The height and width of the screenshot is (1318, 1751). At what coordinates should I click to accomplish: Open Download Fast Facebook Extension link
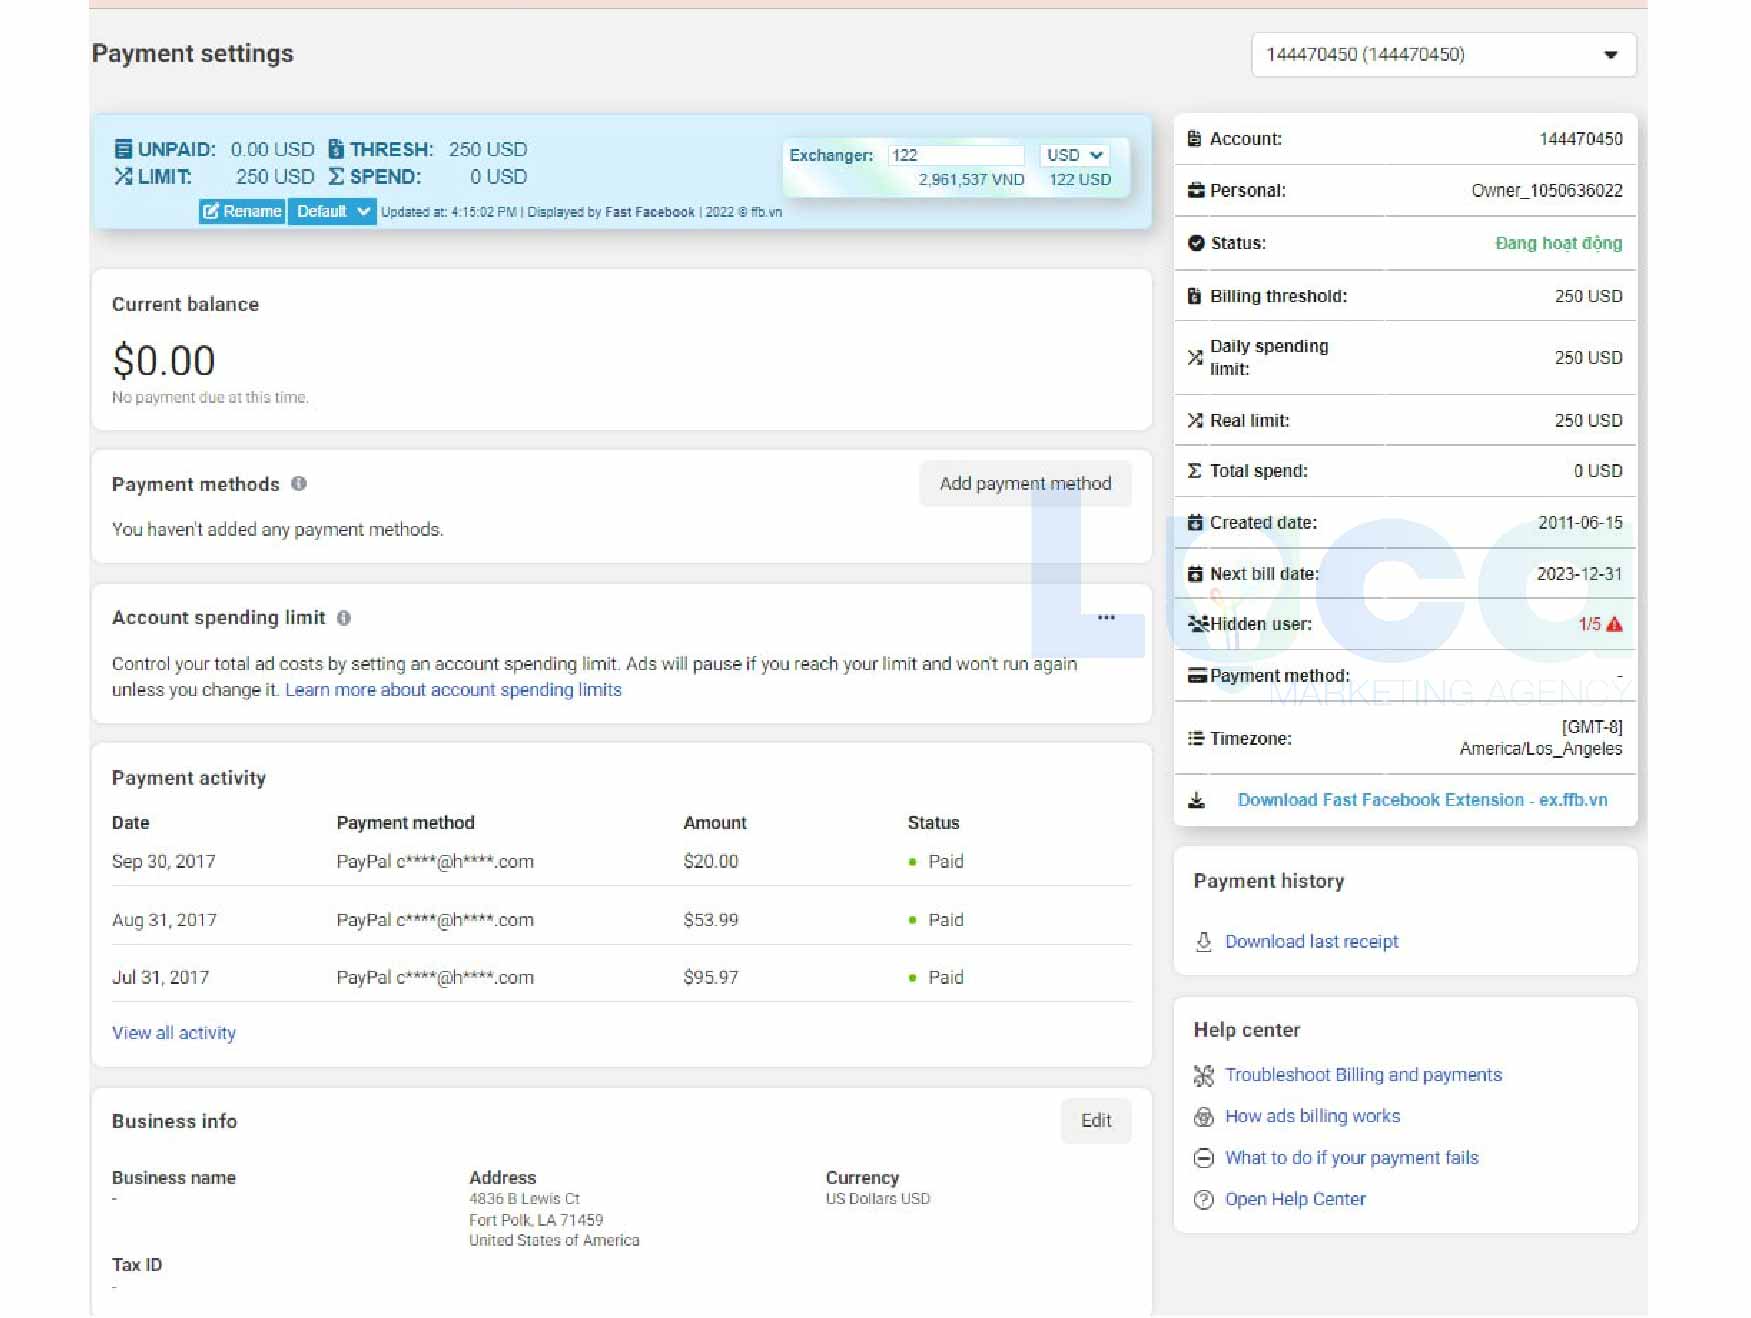[1422, 800]
